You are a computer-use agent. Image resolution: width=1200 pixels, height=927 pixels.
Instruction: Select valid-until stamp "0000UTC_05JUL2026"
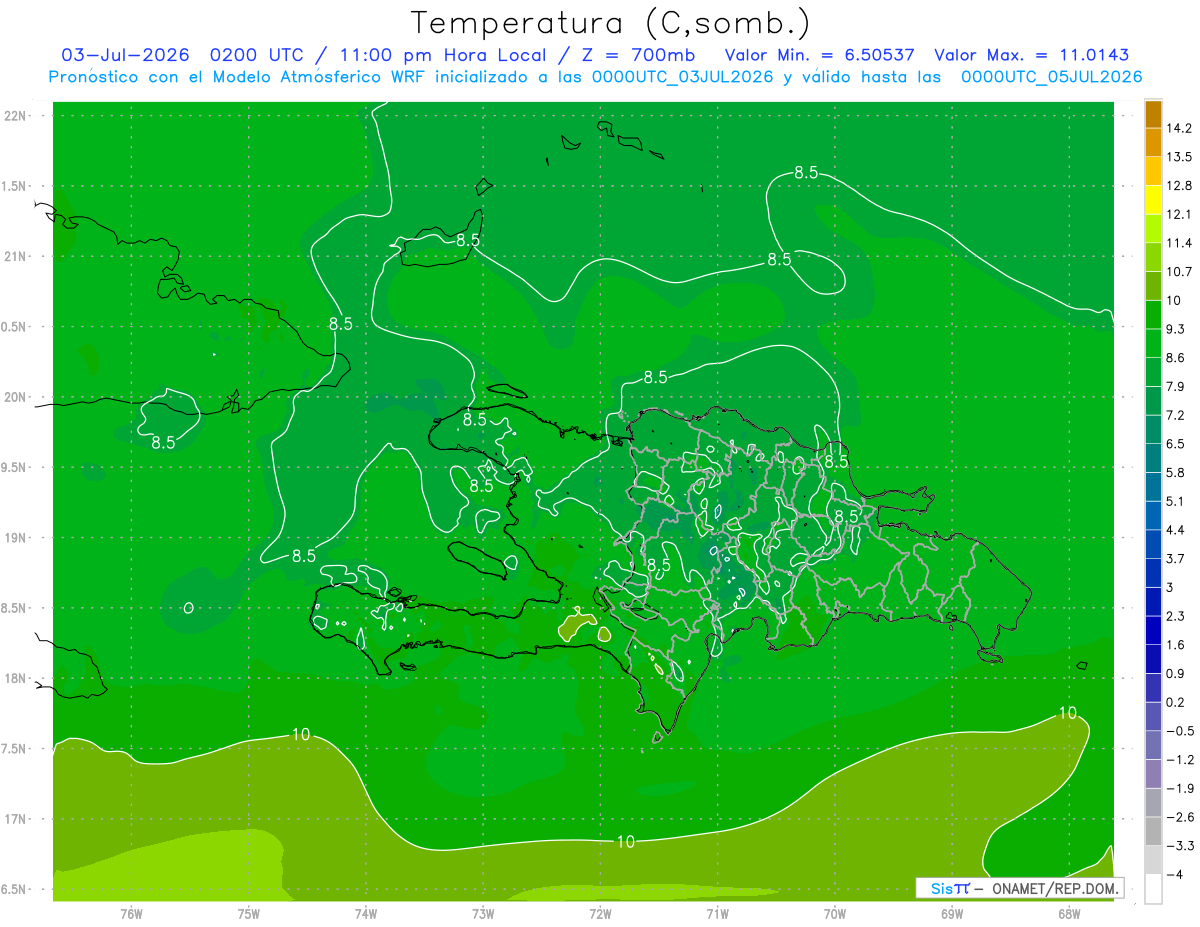[x=1051, y=77]
